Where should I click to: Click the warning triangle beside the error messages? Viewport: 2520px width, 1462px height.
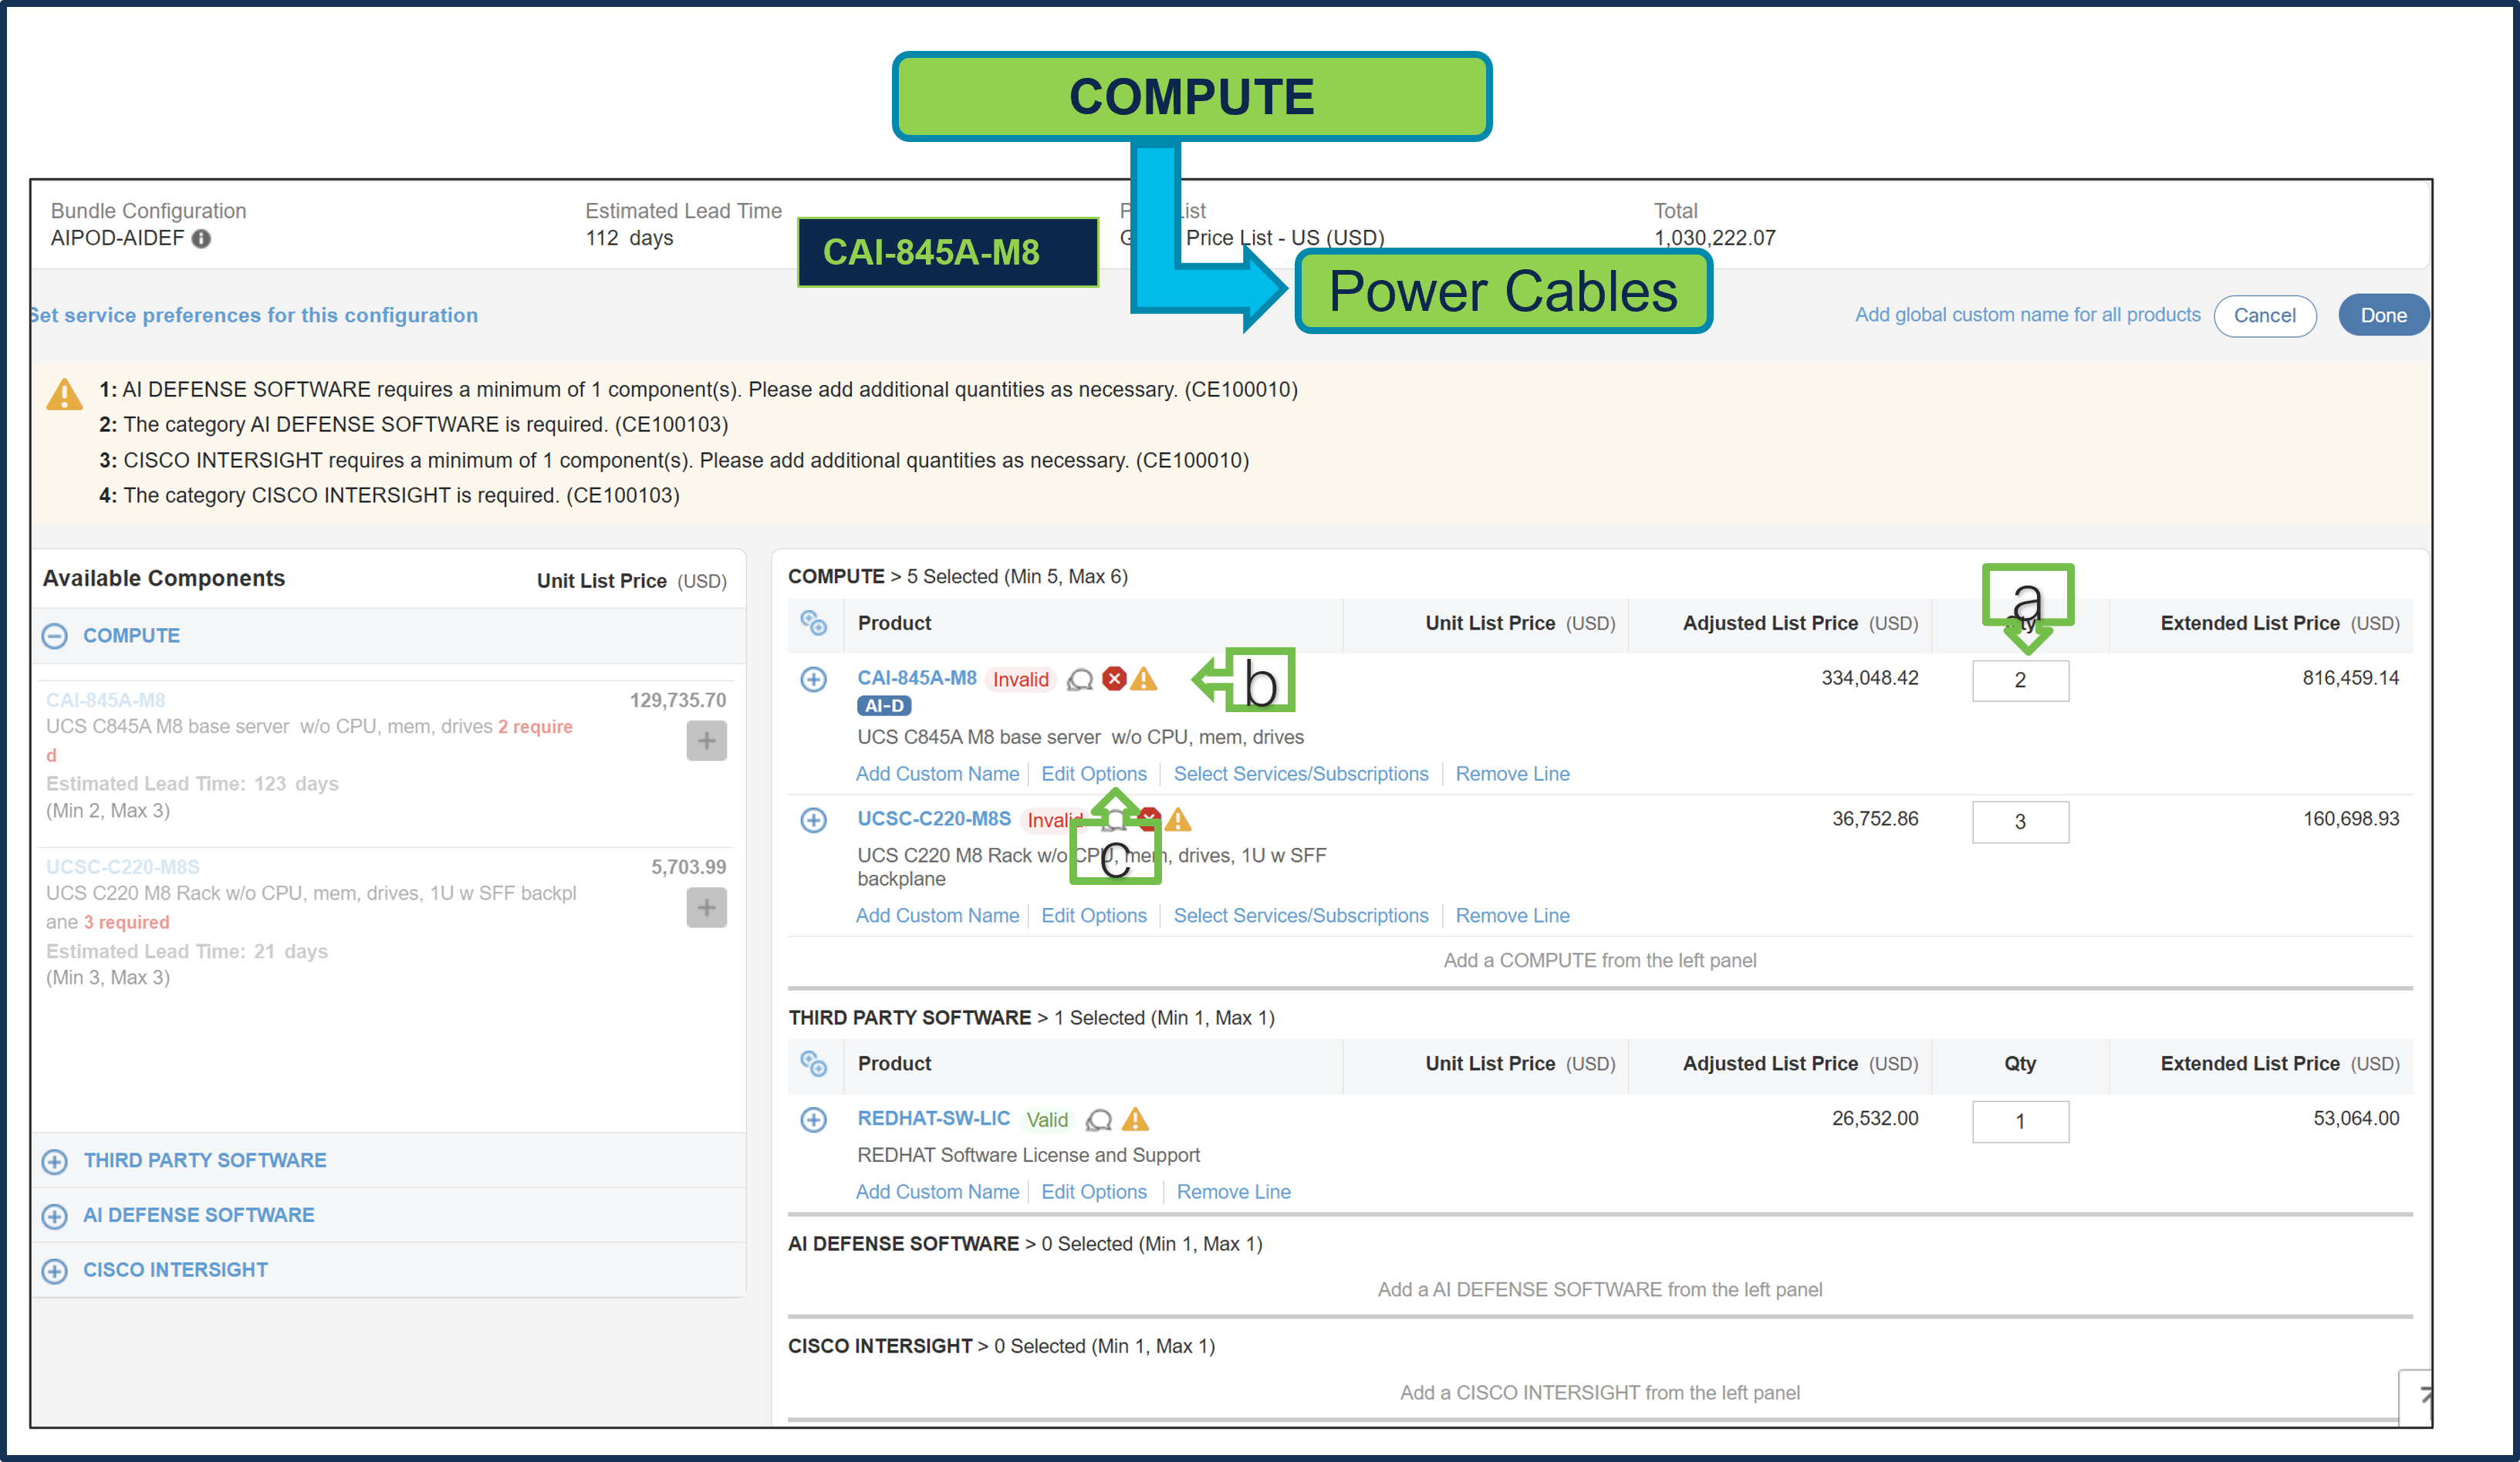[64, 394]
